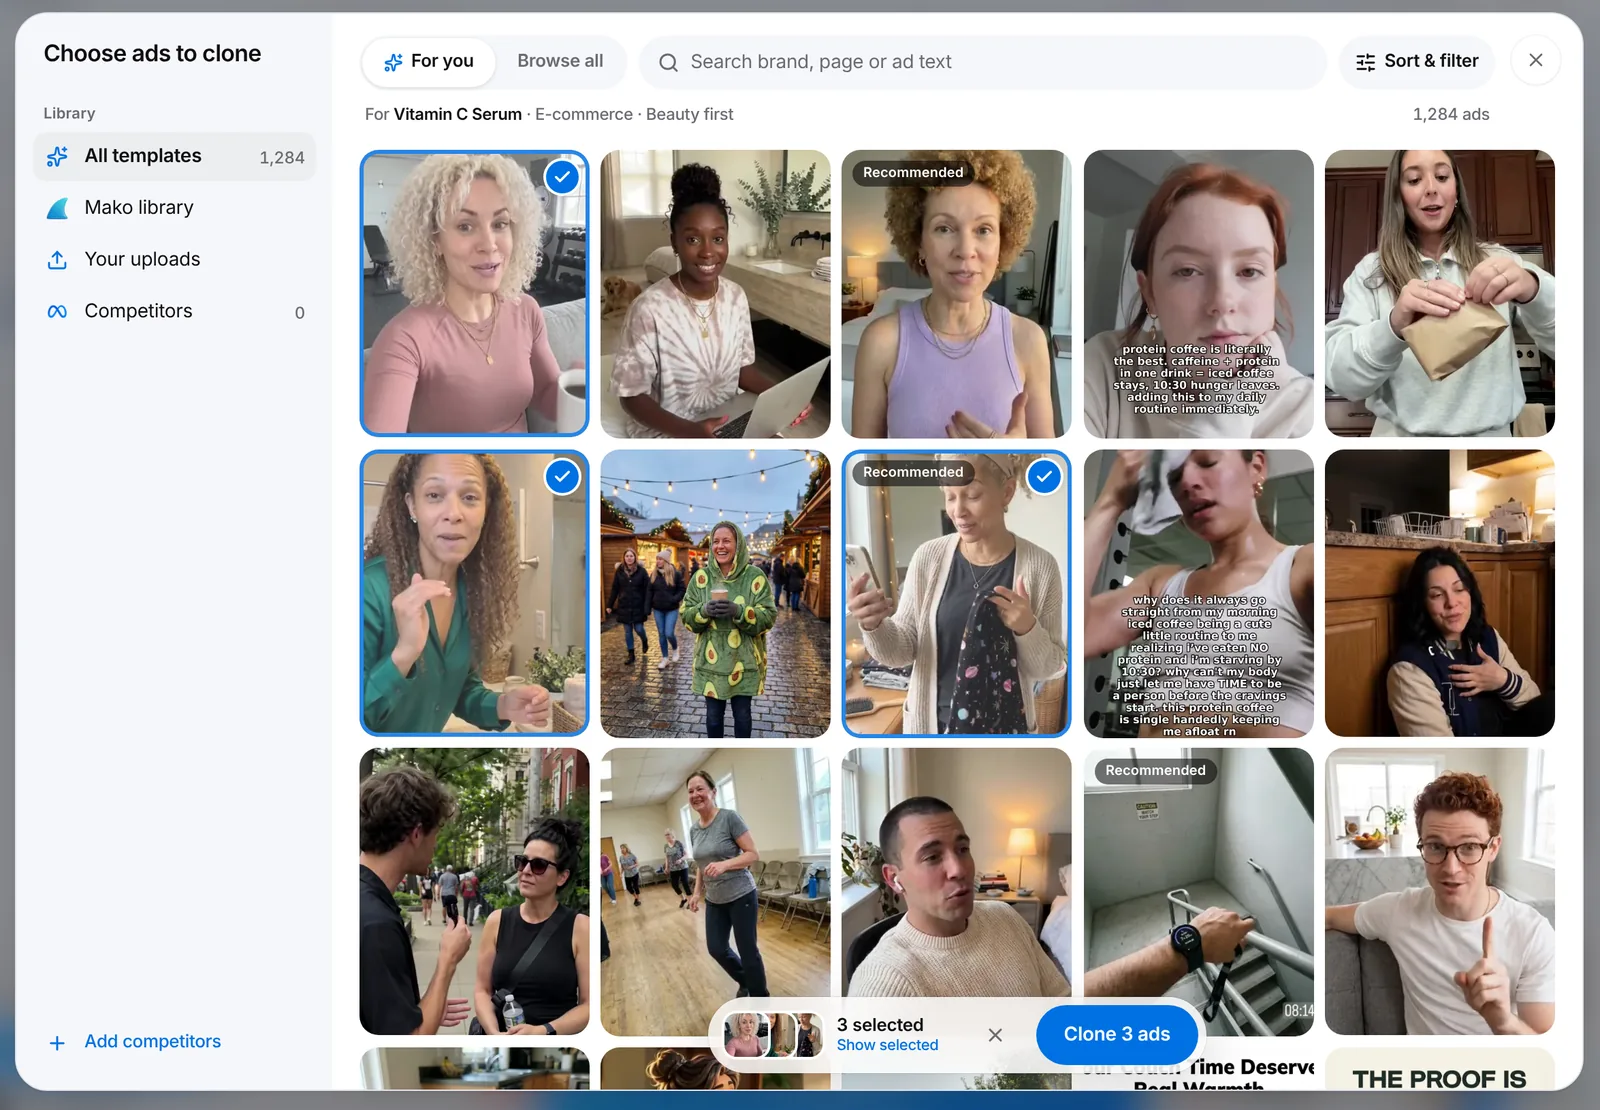Open the Sort & filter options
Viewport: 1600px width, 1110px height.
[1416, 62]
